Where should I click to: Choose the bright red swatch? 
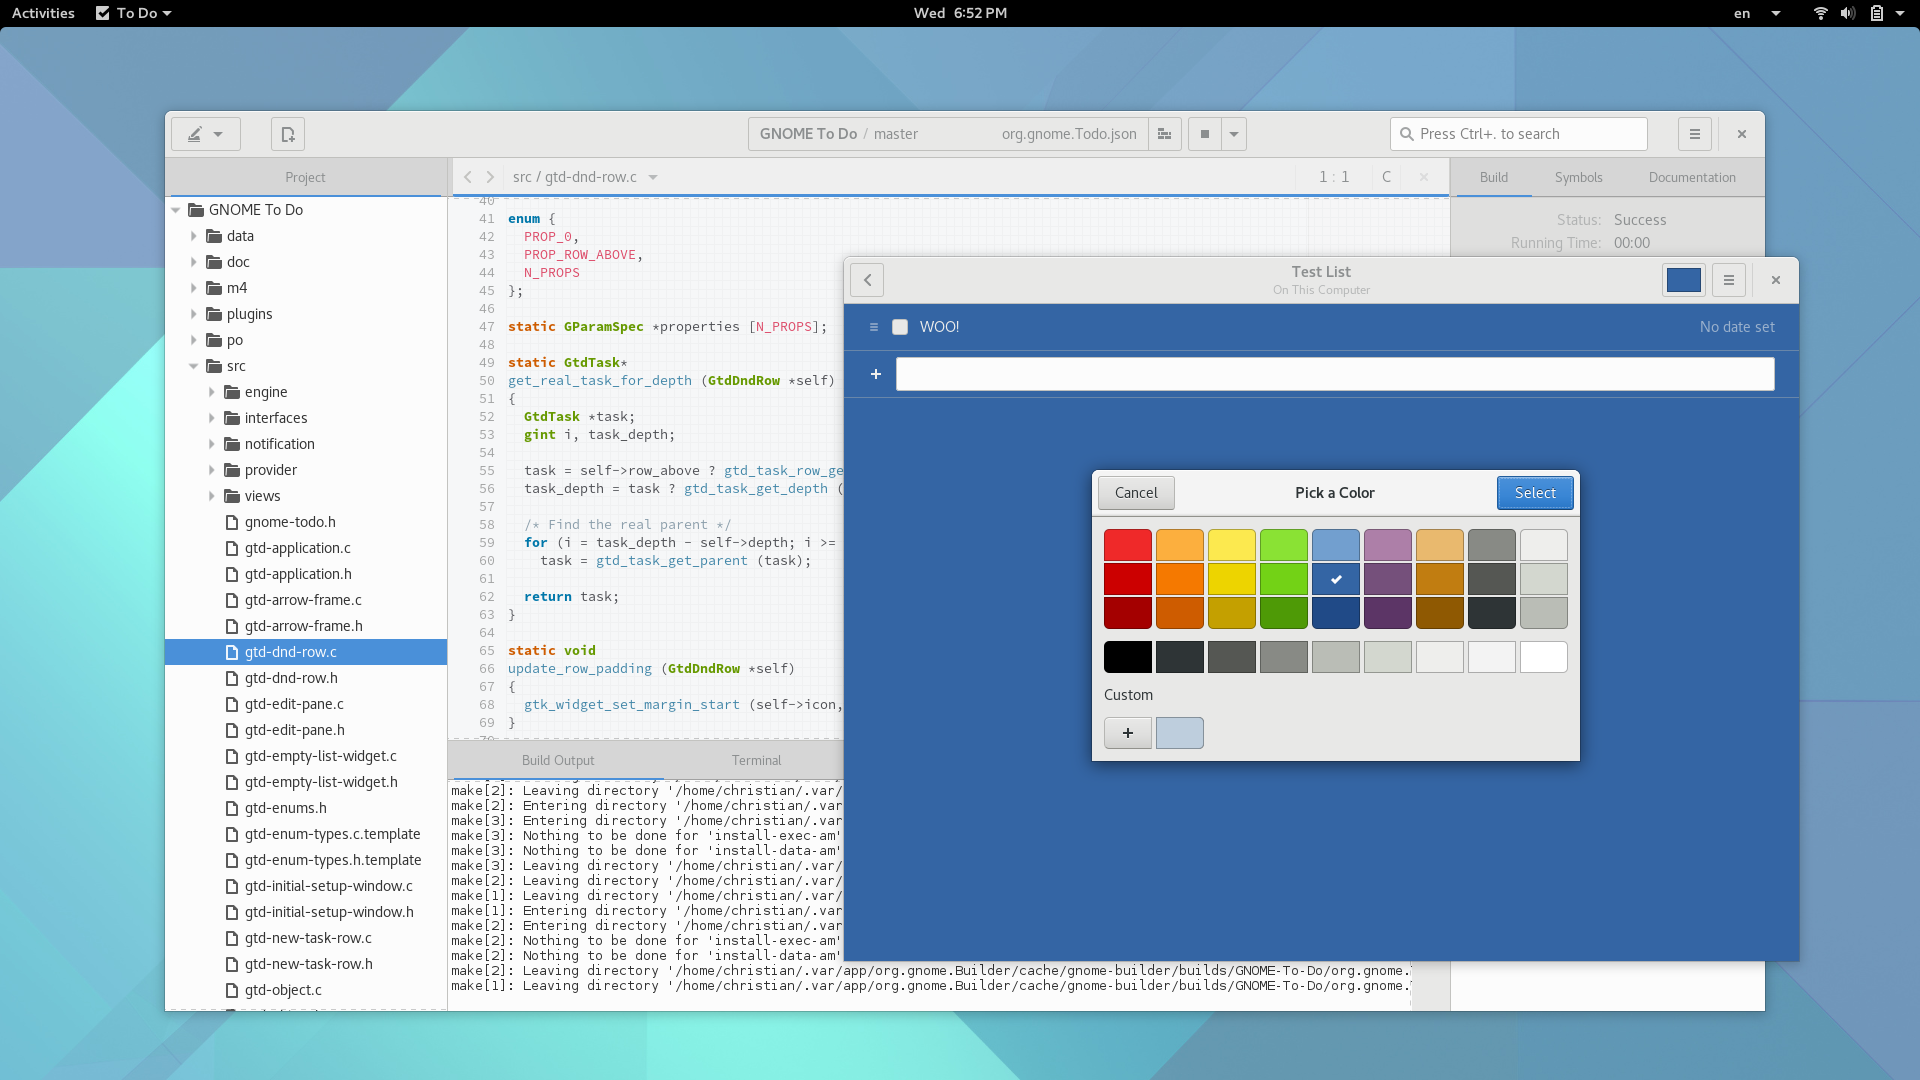coord(1128,545)
